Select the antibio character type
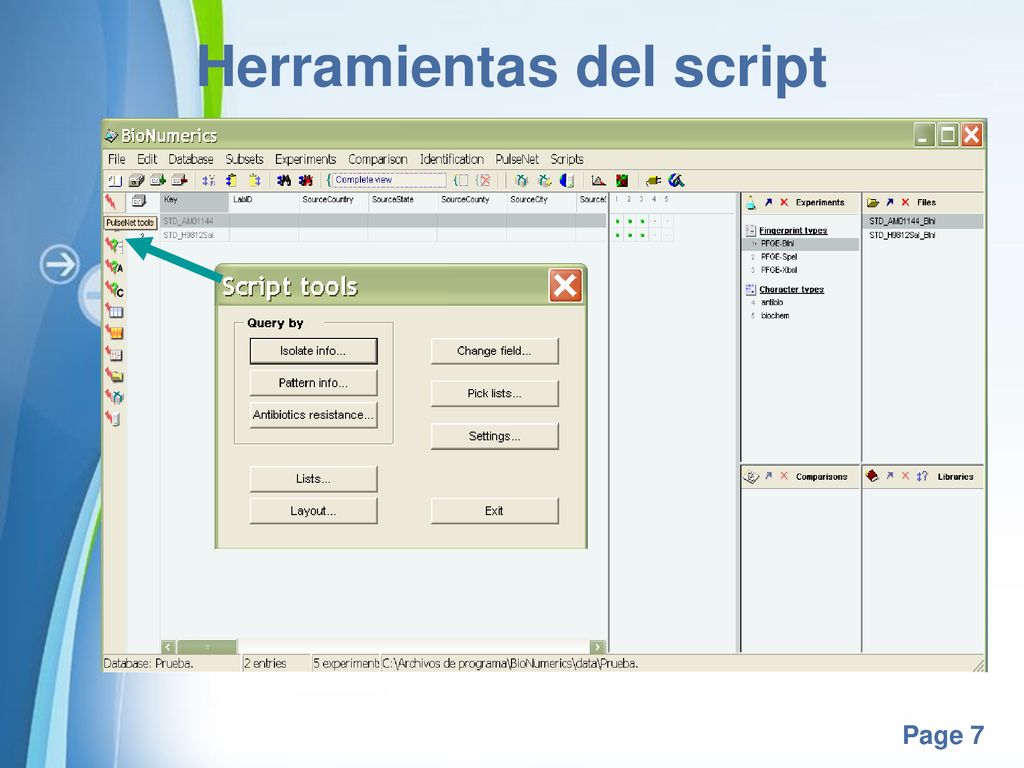 (x=772, y=302)
